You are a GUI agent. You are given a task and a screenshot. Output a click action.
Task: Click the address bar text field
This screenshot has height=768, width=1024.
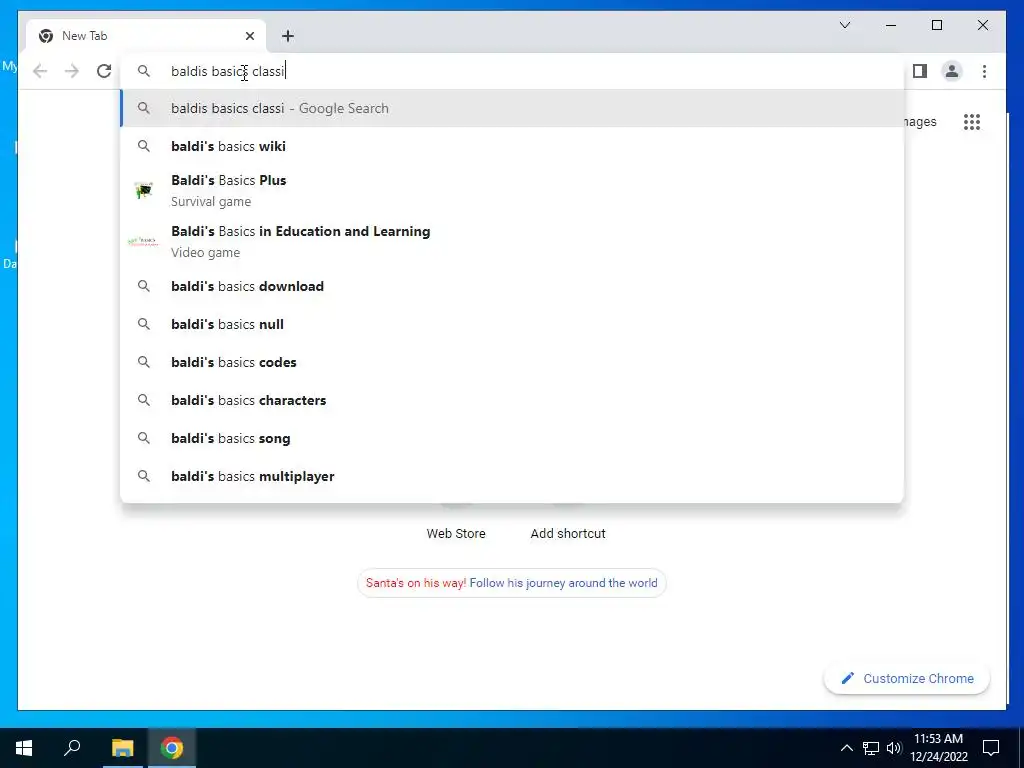(x=513, y=71)
